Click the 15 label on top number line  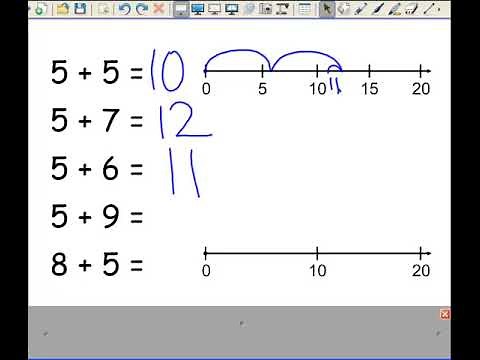[369, 89]
